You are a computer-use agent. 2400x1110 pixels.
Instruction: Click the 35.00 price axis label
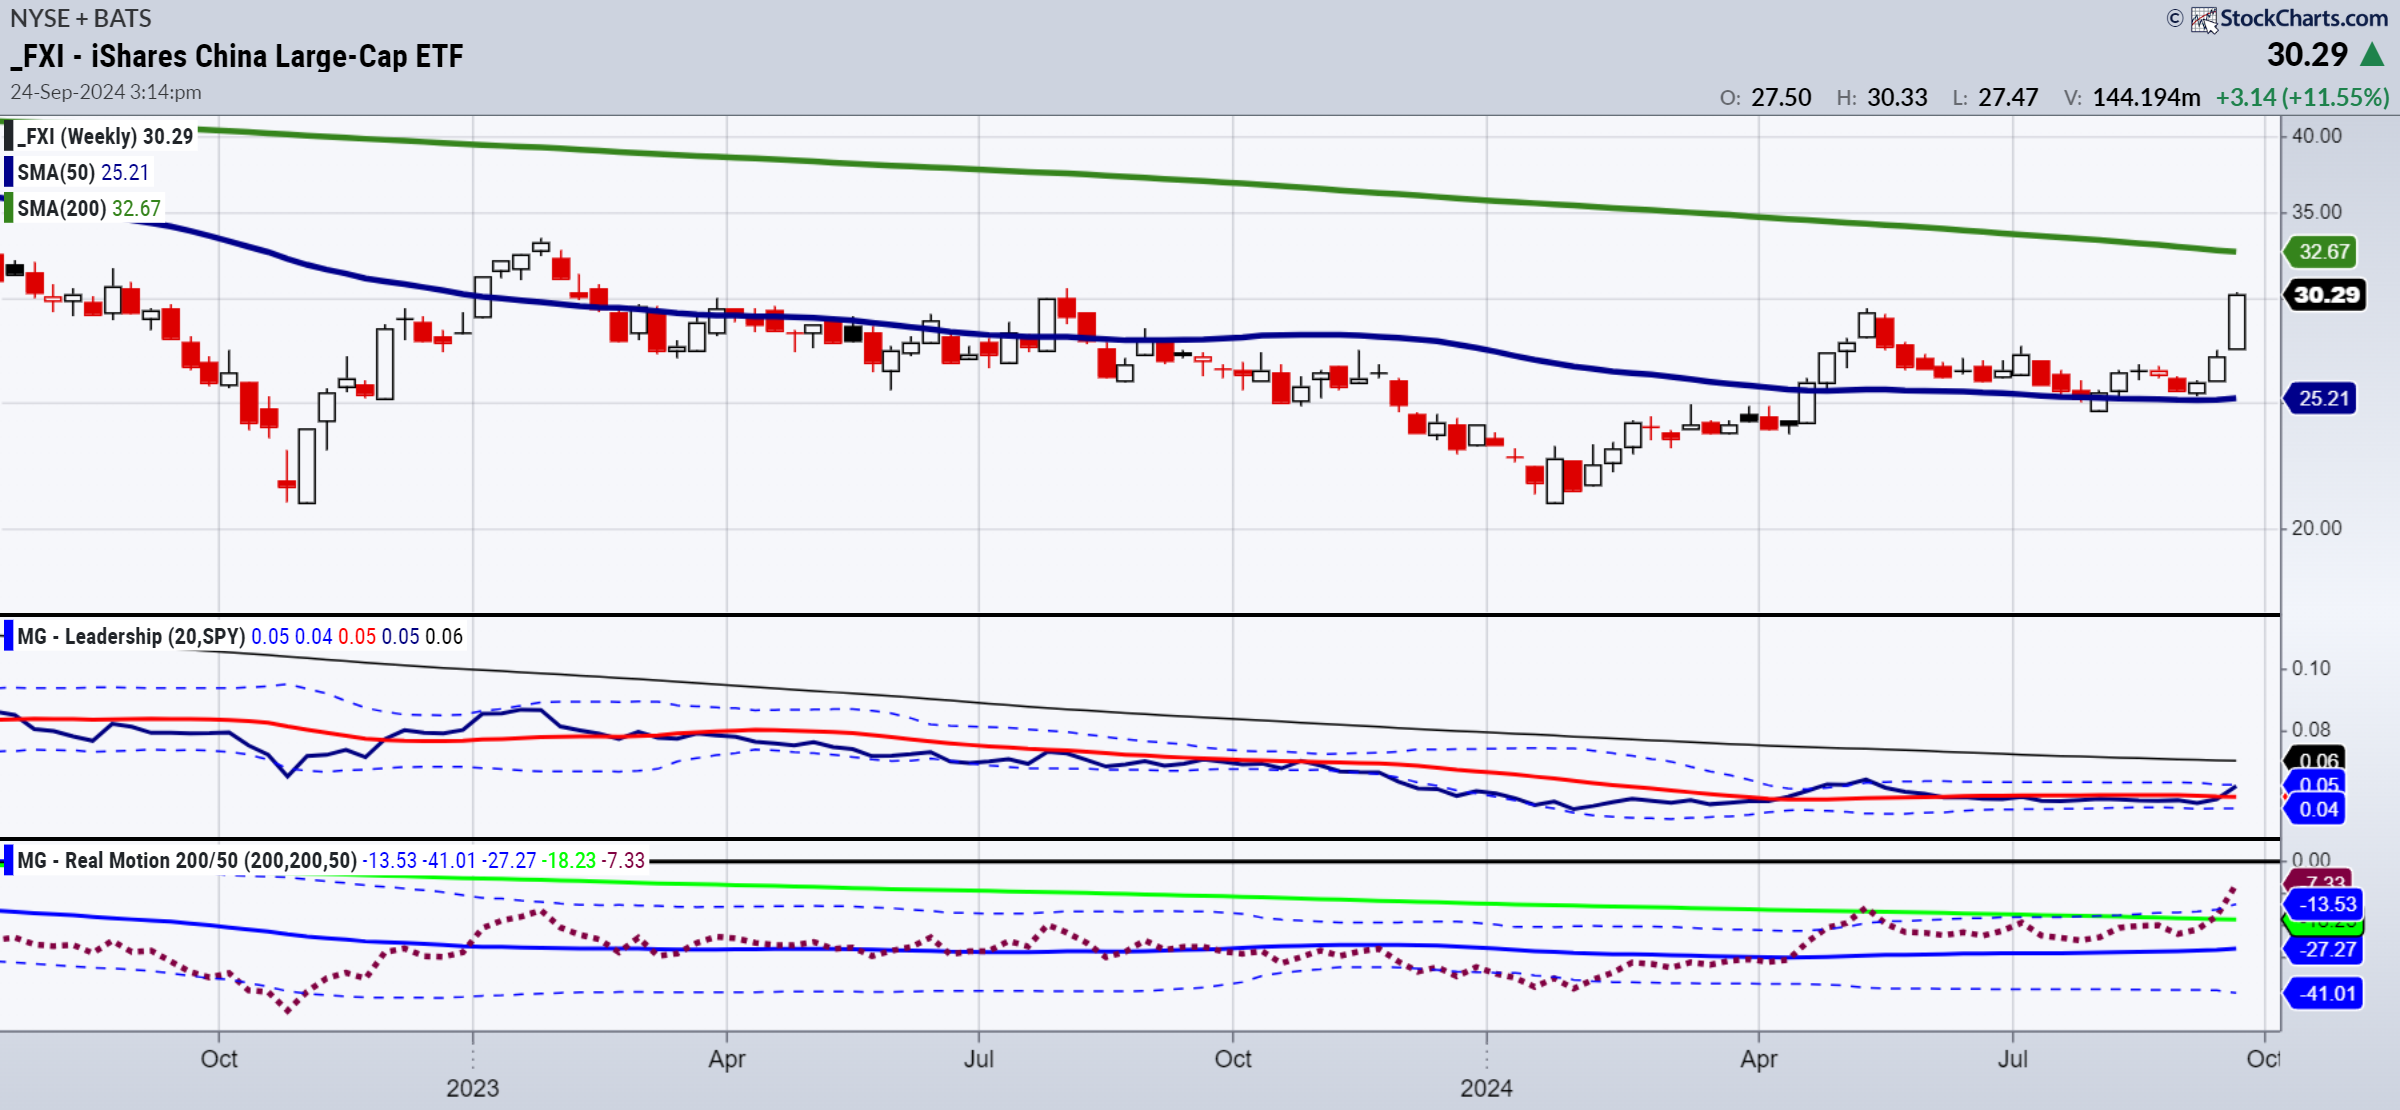click(x=2316, y=211)
